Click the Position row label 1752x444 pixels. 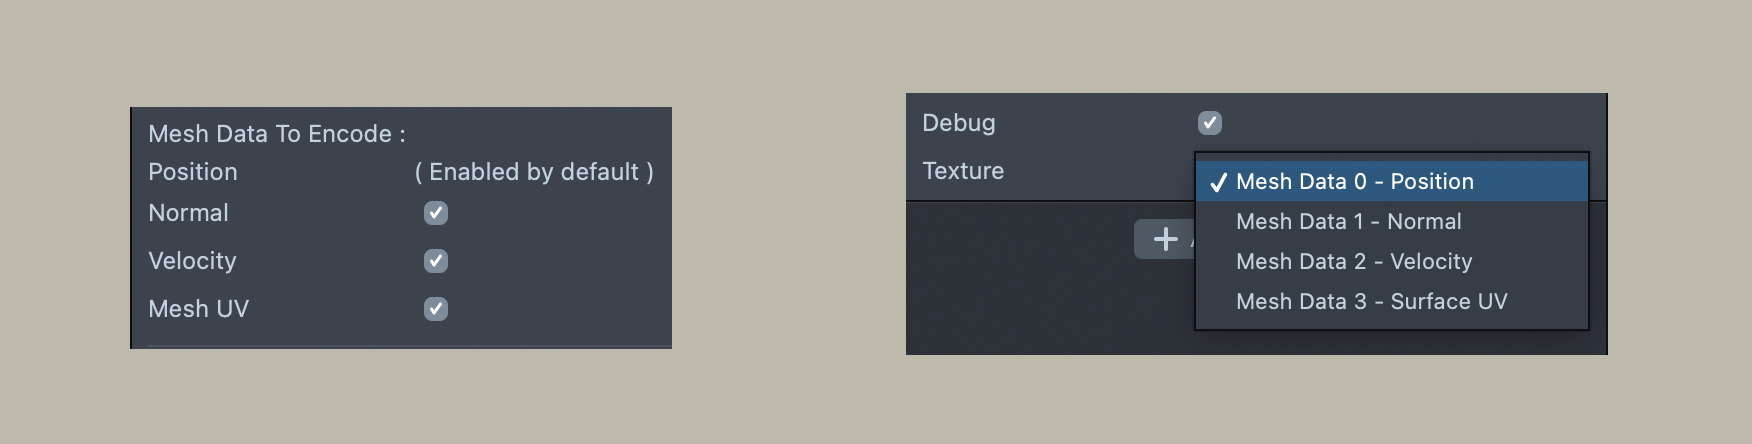193,172
